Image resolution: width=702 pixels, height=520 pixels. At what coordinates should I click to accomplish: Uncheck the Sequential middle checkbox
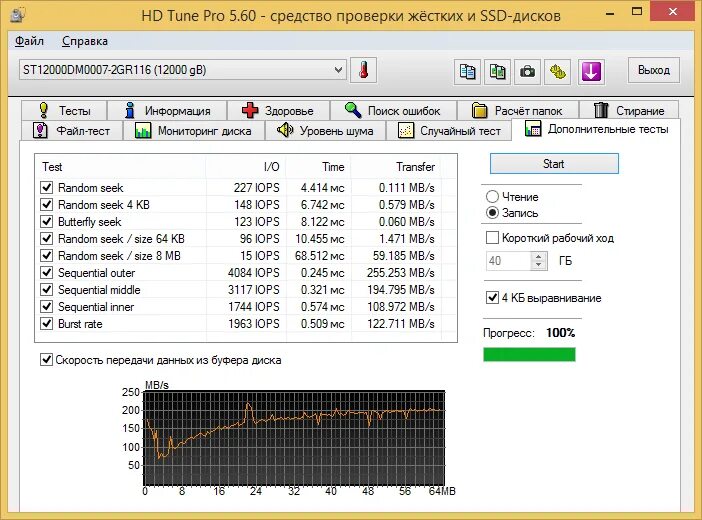tap(47, 290)
